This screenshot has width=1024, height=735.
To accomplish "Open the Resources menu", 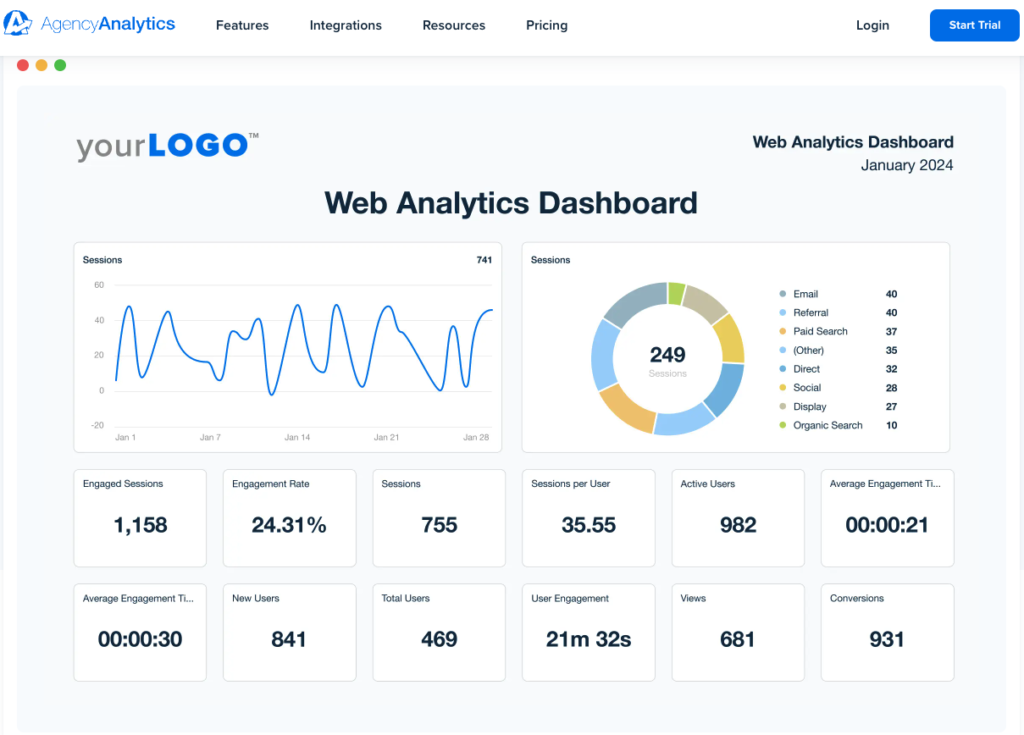I will 453,25.
